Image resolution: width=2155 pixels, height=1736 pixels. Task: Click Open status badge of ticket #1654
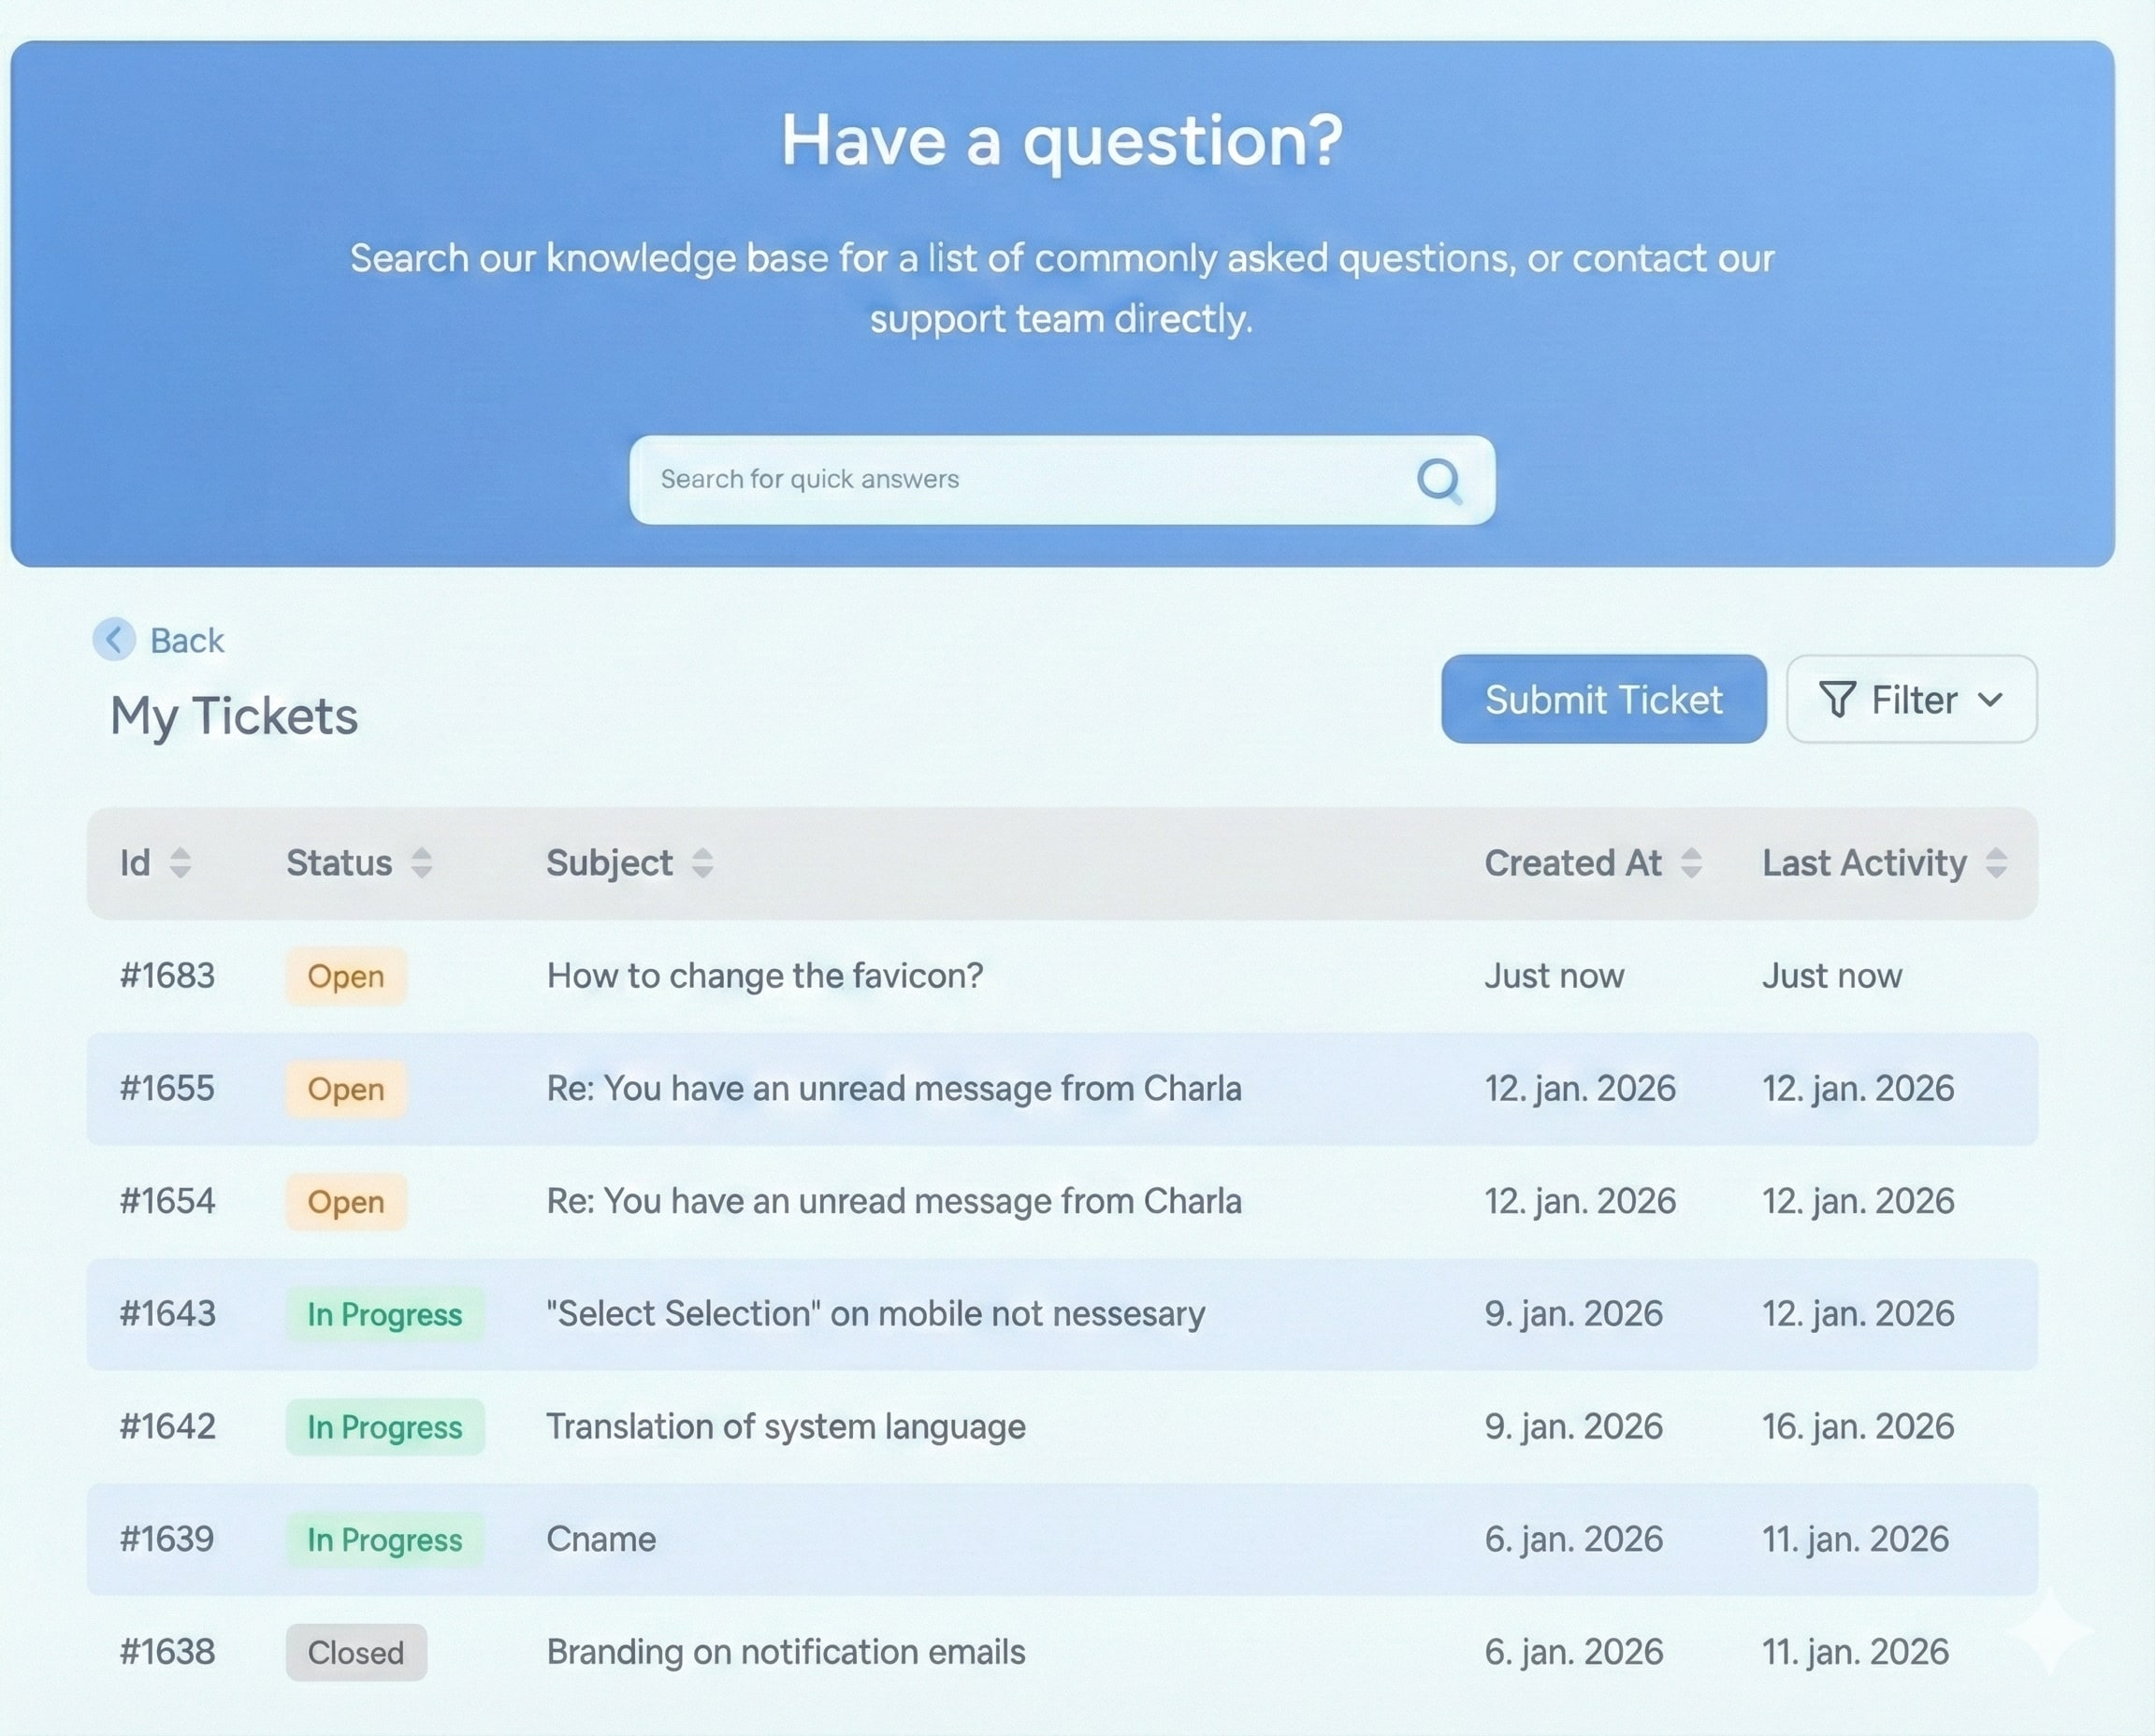click(x=345, y=1201)
